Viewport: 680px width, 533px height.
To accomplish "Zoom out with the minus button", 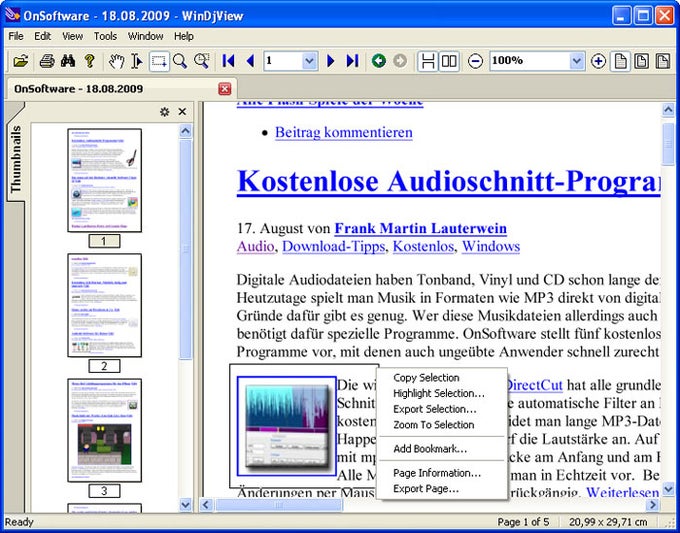I will [476, 61].
